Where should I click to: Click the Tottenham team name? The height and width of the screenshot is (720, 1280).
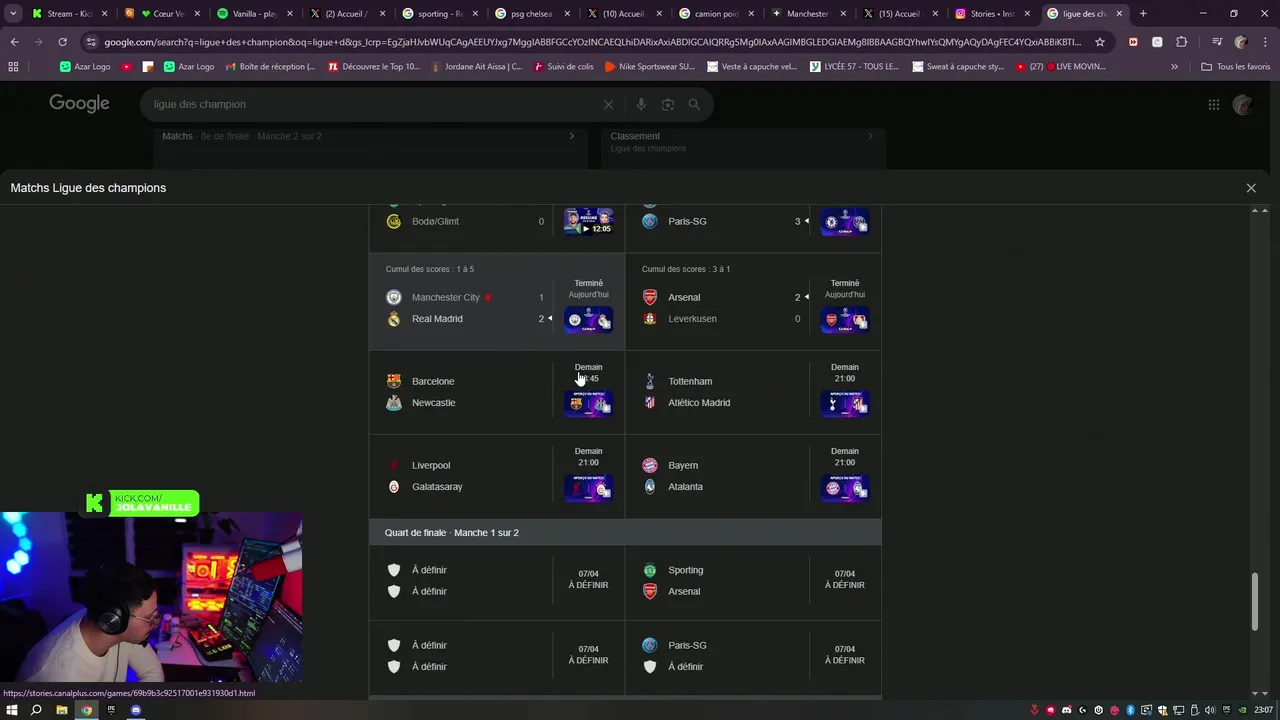click(x=690, y=381)
